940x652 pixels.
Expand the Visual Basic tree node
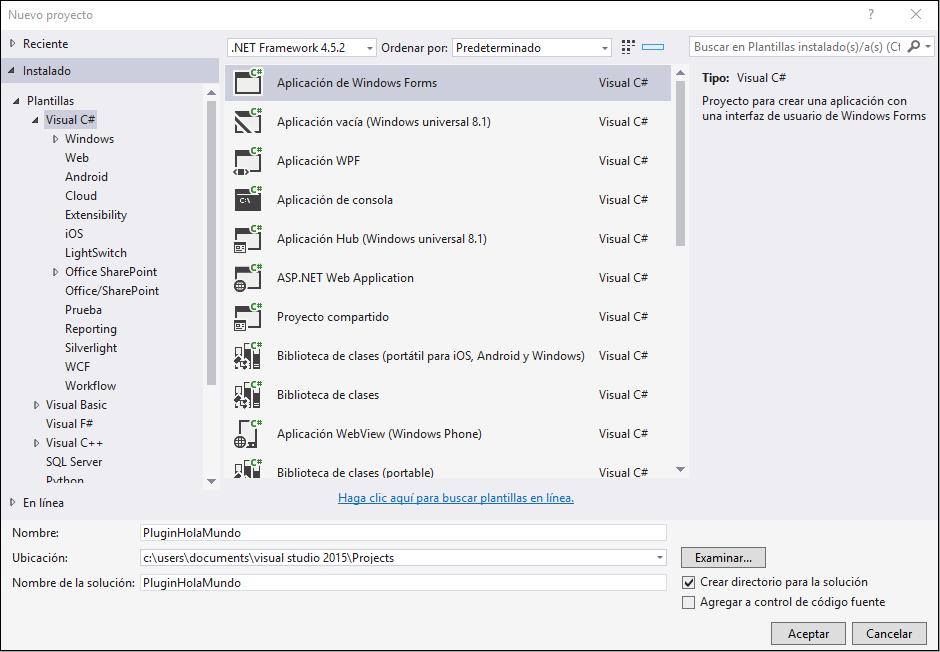(x=37, y=405)
